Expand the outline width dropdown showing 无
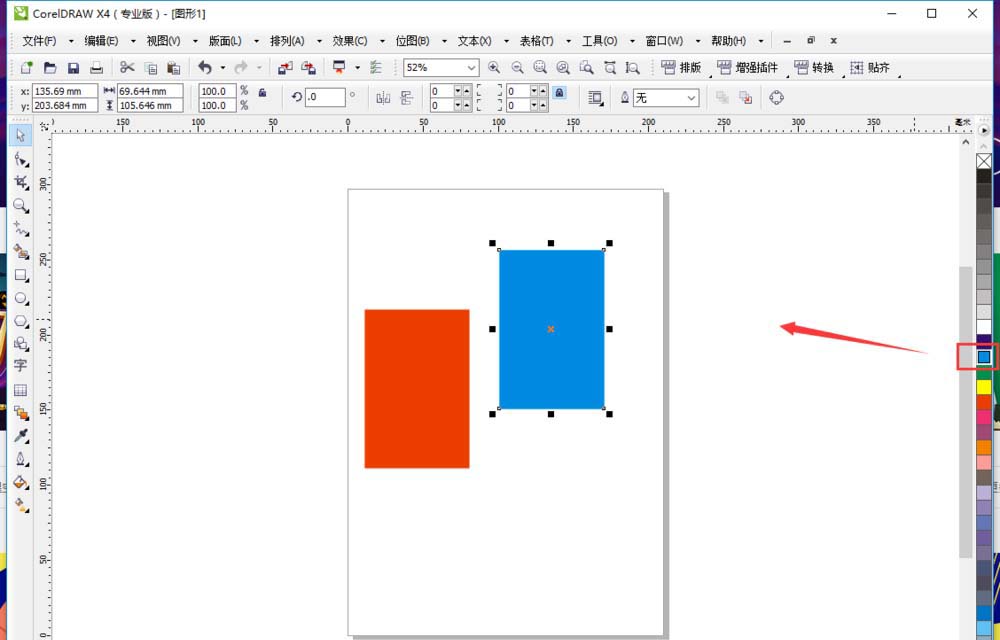The image size is (1000, 640). [691, 98]
